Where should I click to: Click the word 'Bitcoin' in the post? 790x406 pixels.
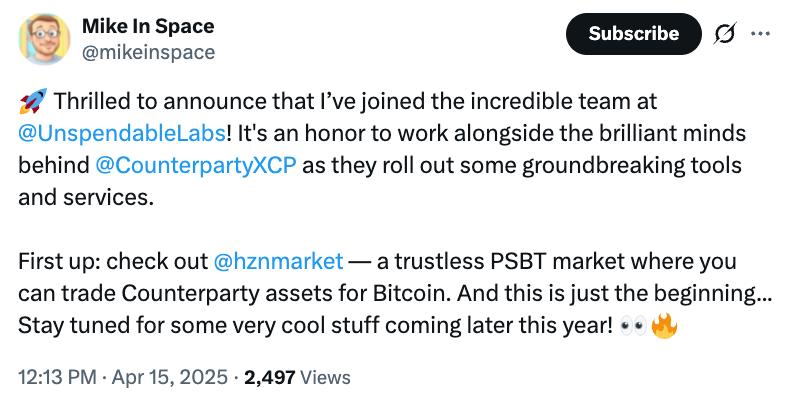pos(412,293)
